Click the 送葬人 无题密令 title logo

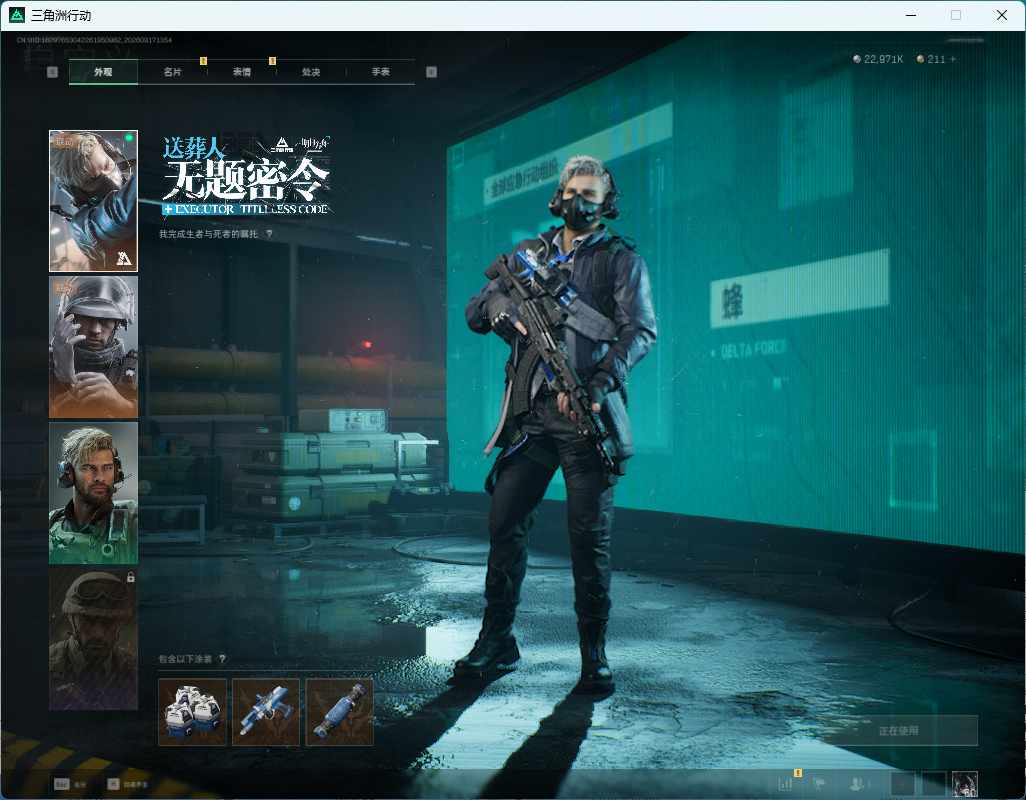coord(247,175)
